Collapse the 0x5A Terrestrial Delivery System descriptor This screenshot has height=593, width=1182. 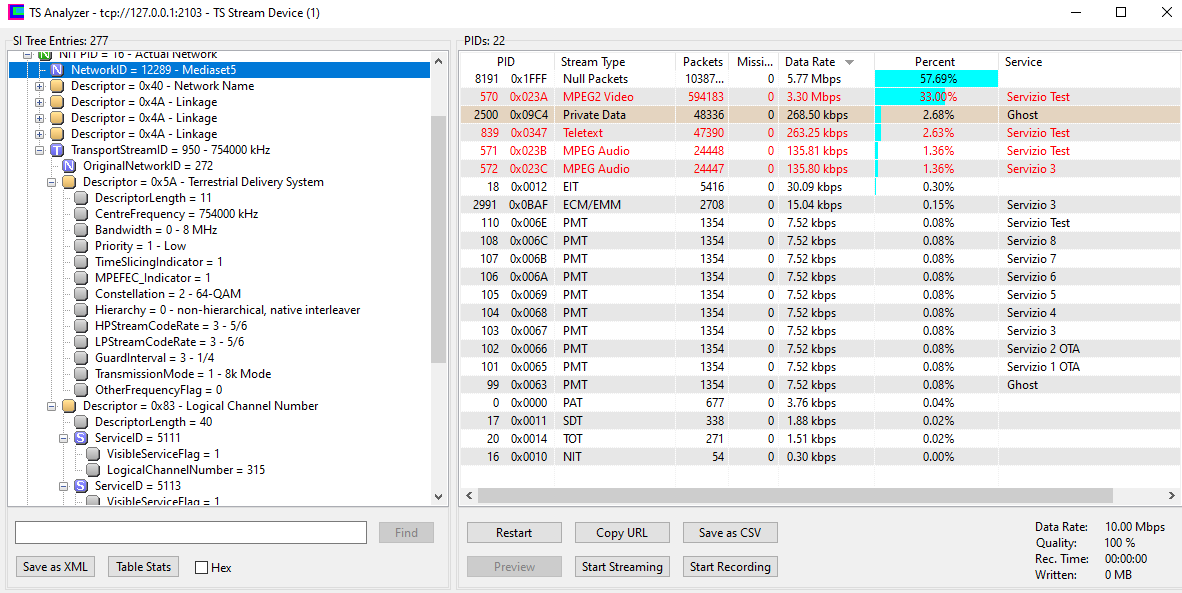point(52,182)
